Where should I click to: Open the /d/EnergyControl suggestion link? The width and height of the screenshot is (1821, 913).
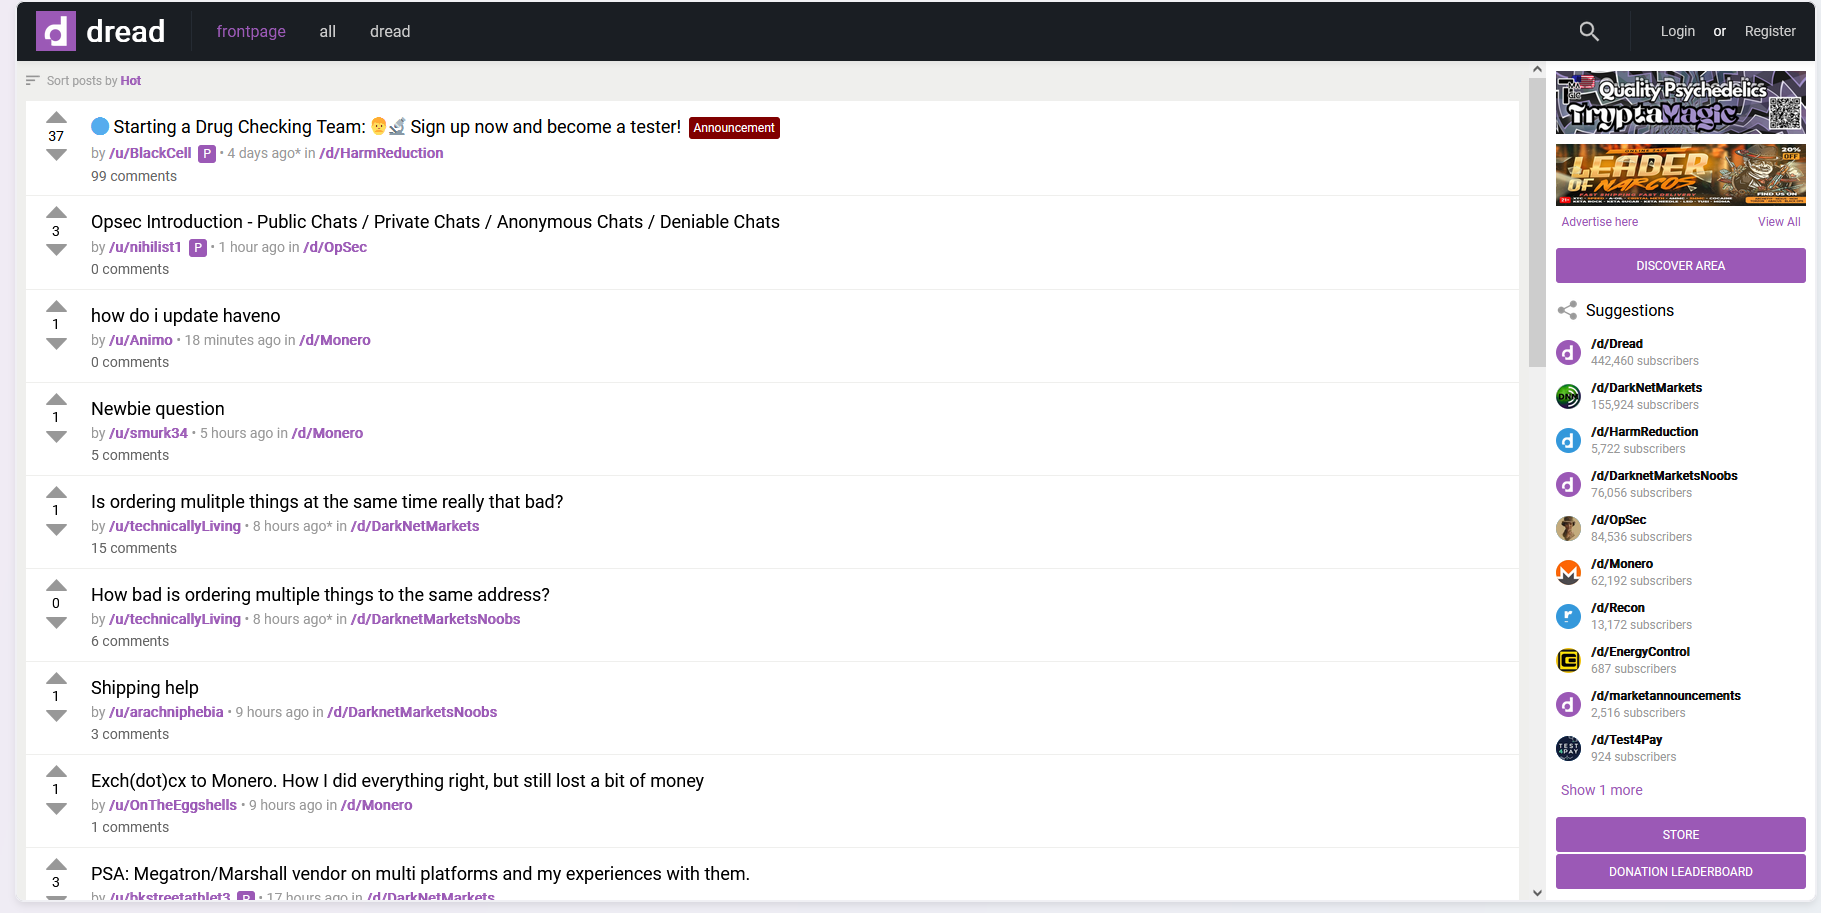tap(1640, 652)
